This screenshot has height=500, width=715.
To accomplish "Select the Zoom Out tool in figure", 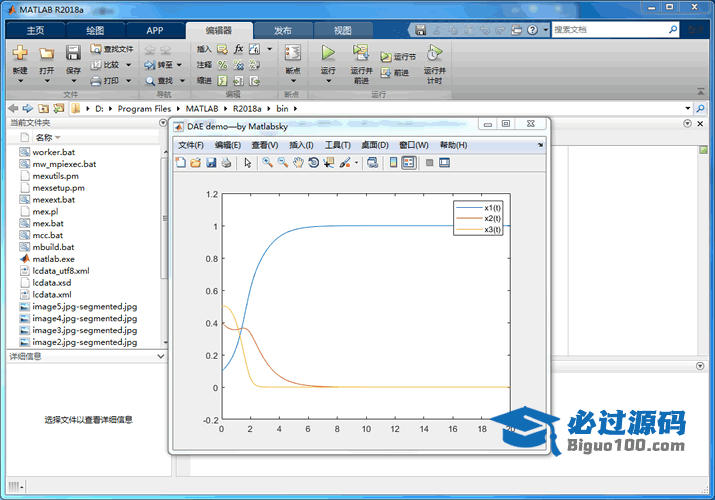I will pos(283,163).
